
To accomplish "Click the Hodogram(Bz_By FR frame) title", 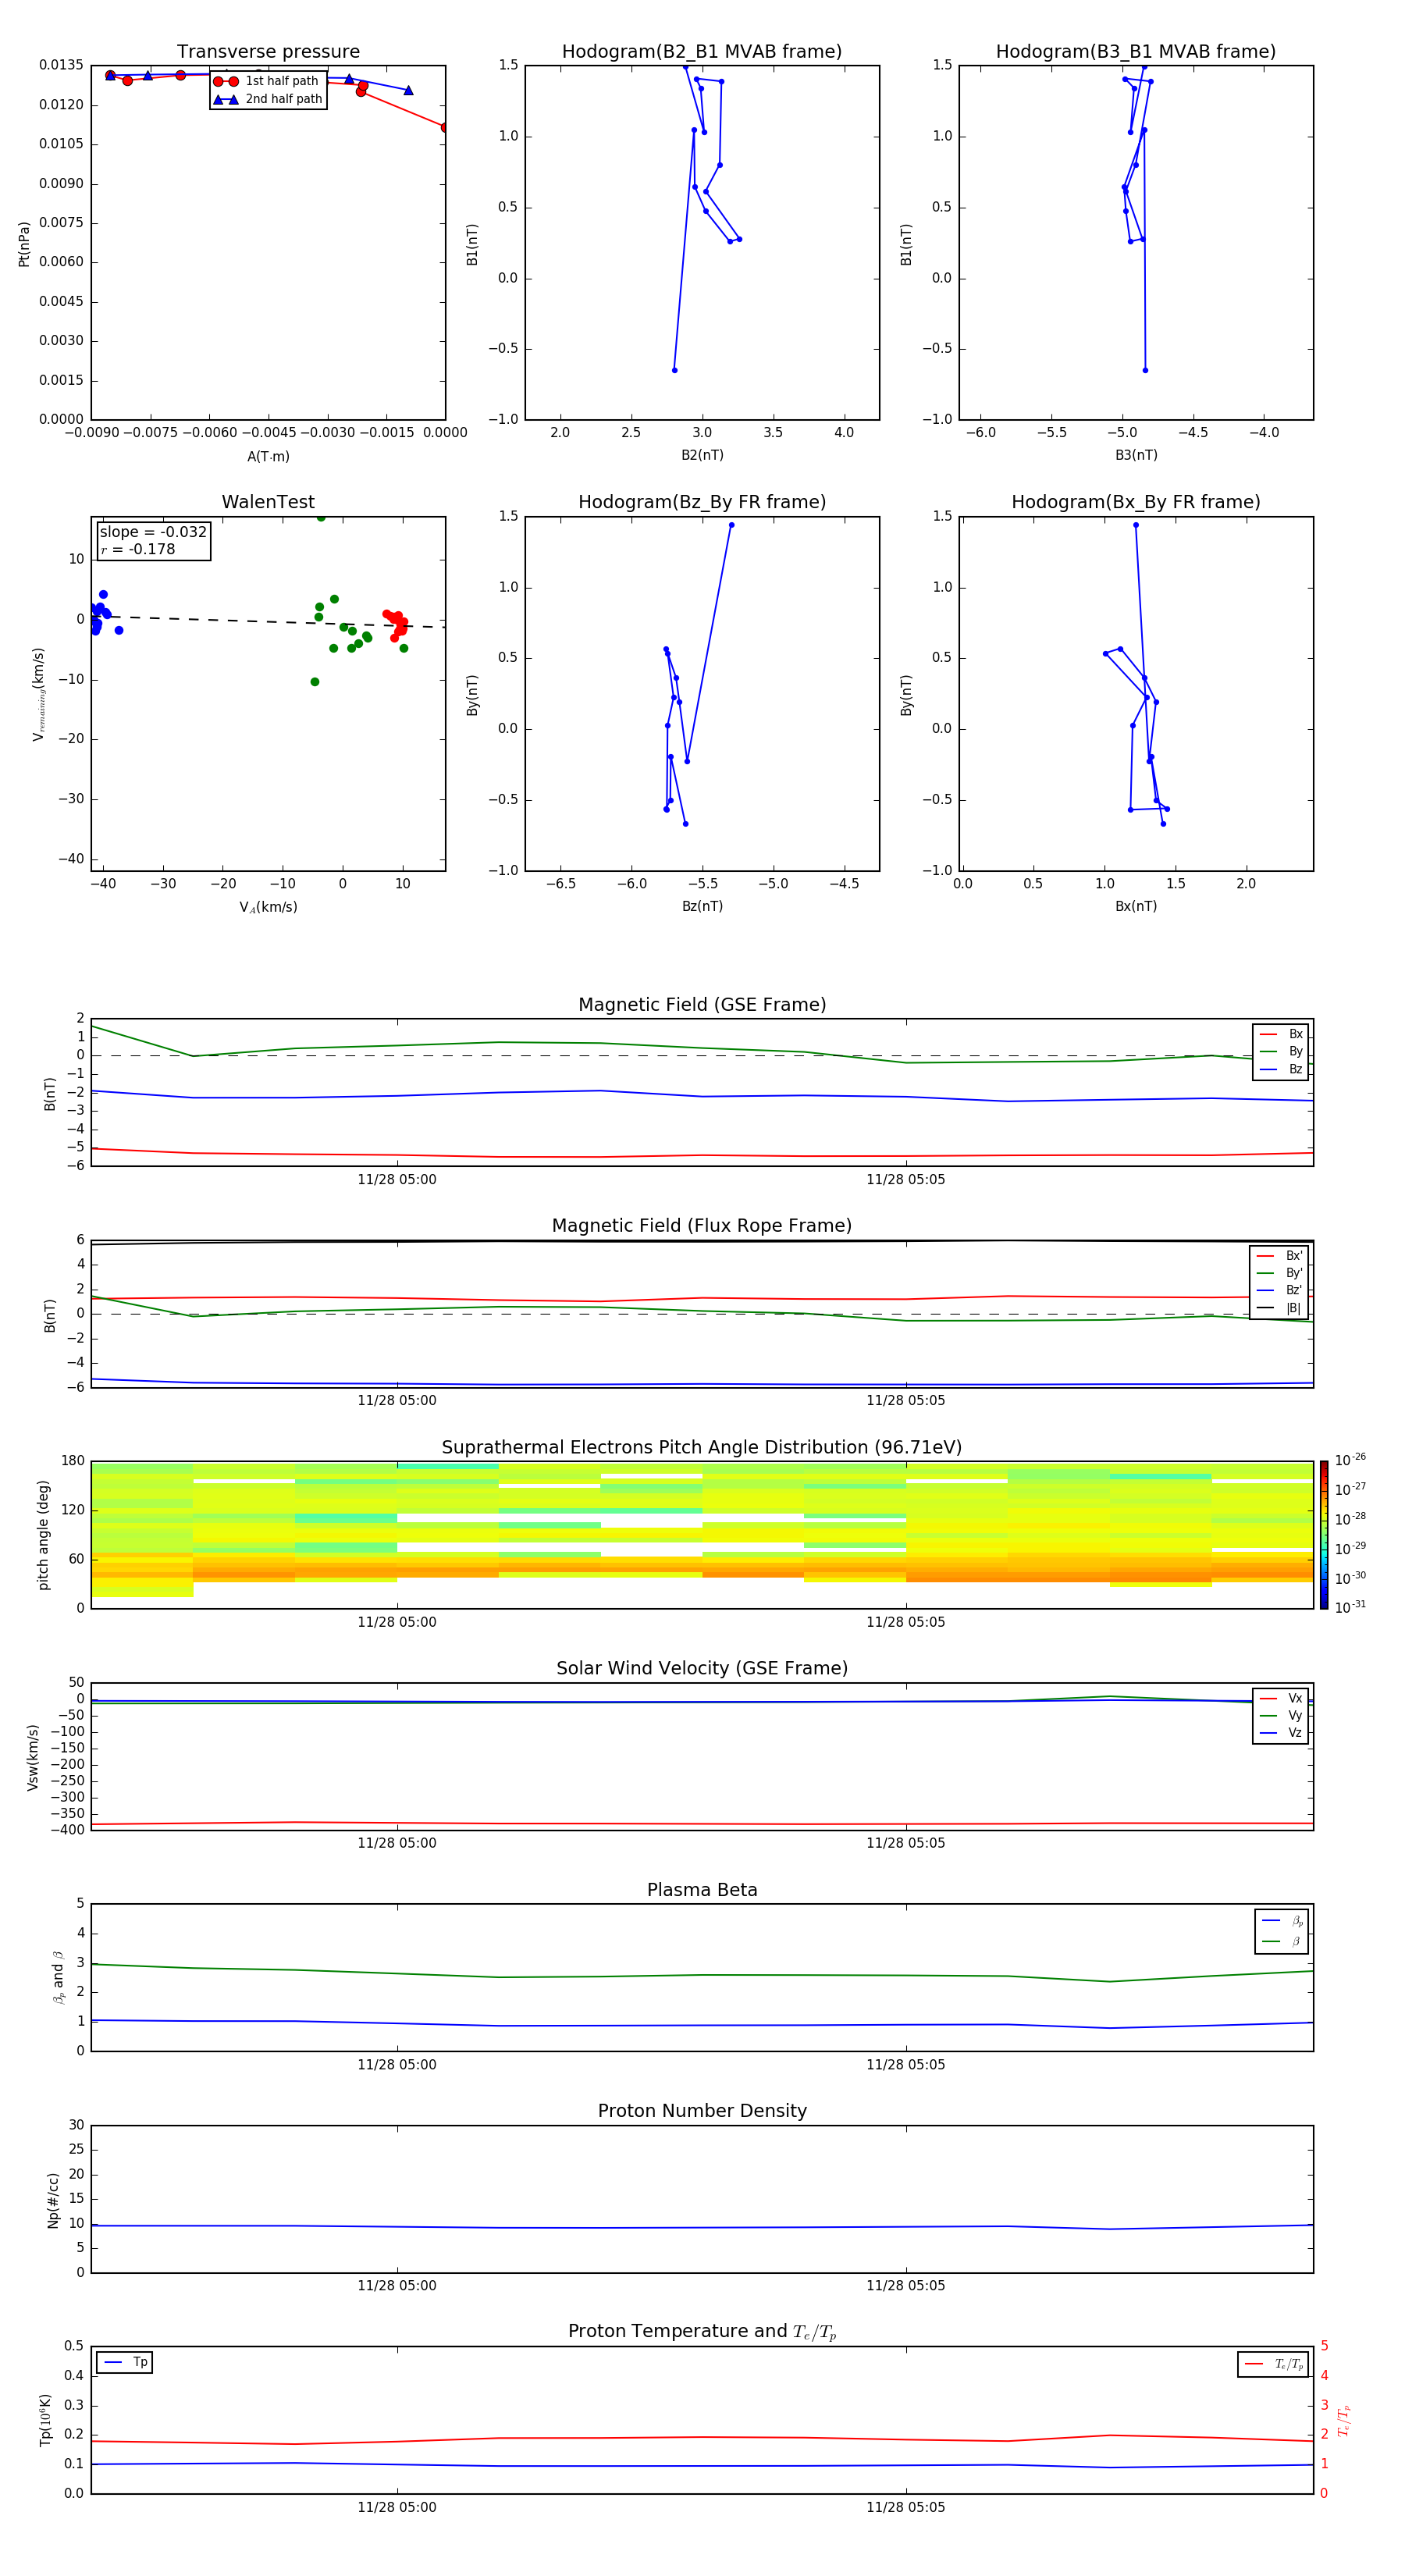I will click(702, 502).
